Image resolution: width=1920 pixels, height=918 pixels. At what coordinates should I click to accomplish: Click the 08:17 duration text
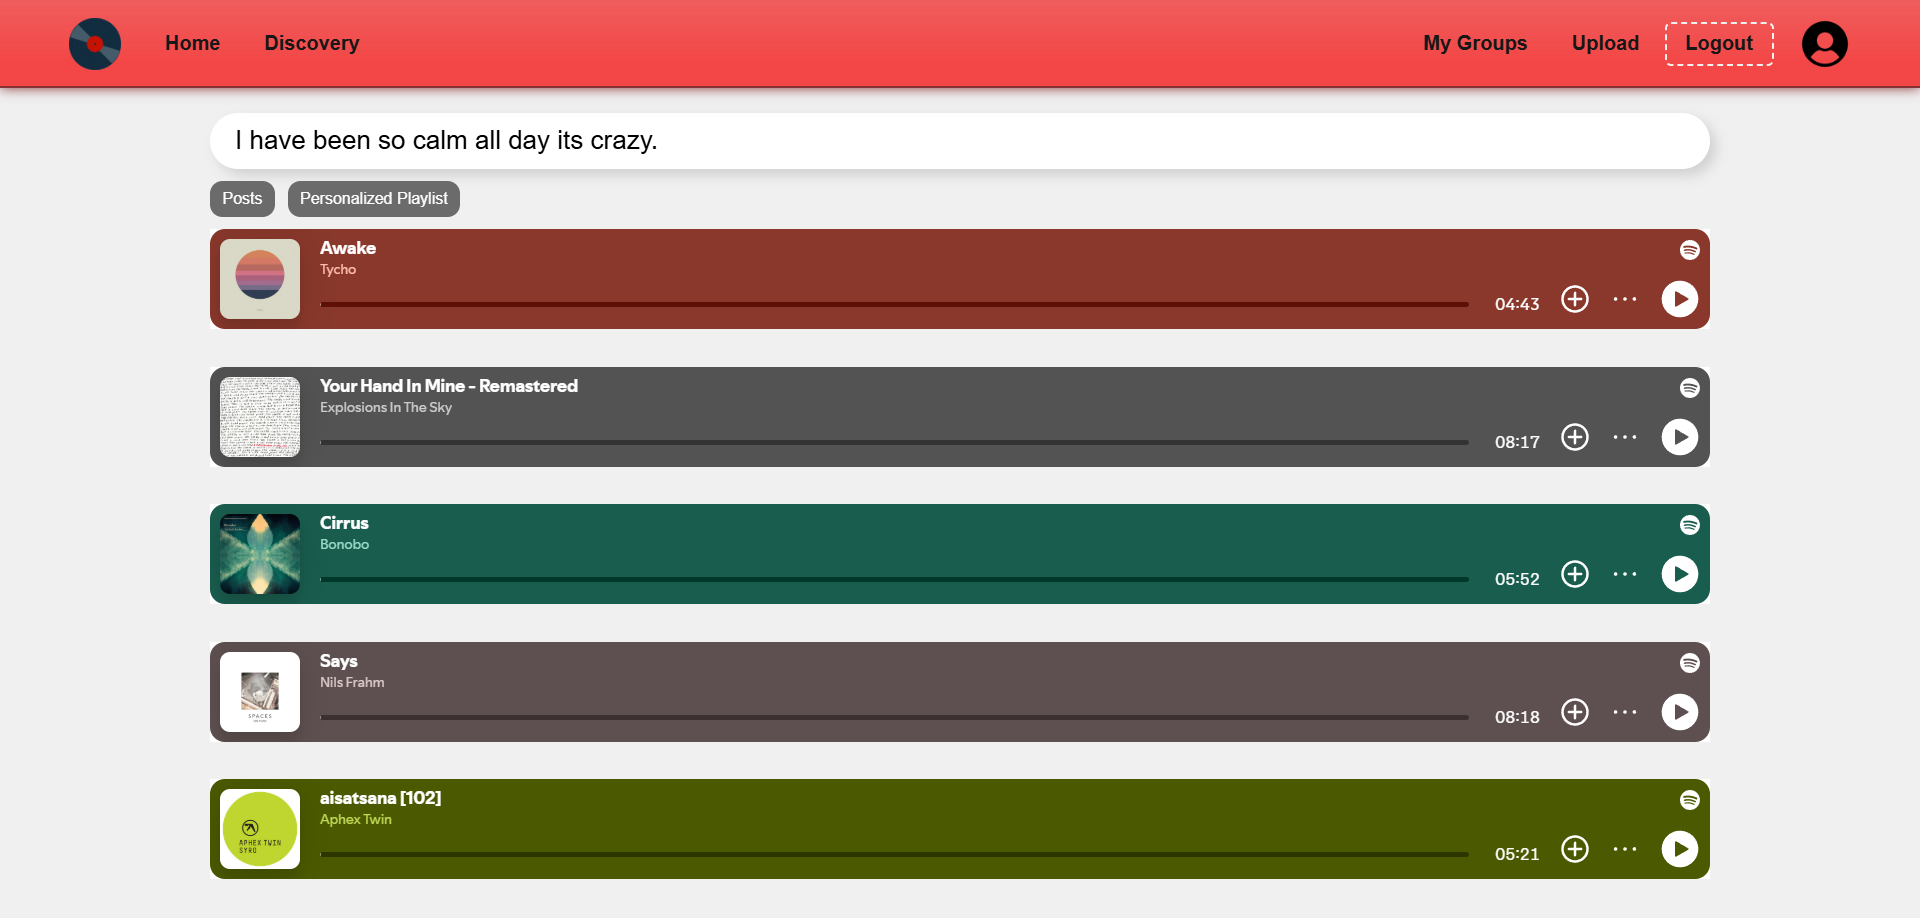(x=1517, y=442)
